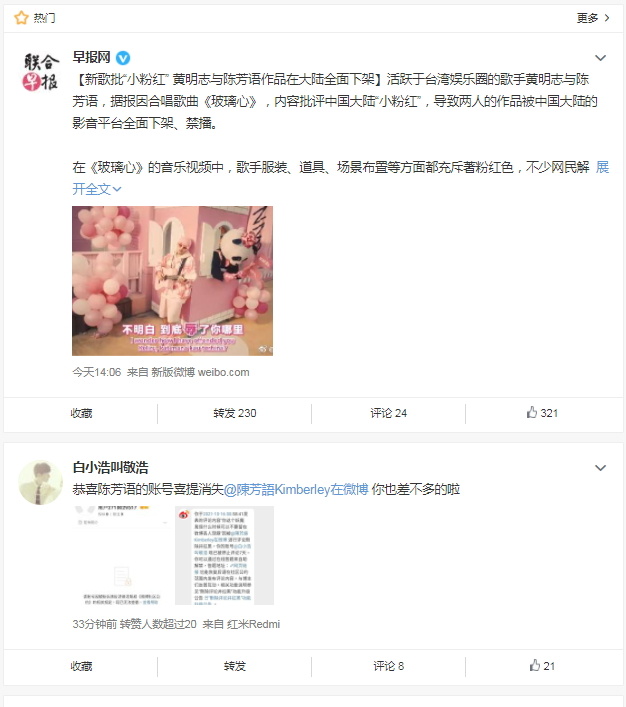Click 转发 on the second post
The image size is (626, 707).
point(235,666)
